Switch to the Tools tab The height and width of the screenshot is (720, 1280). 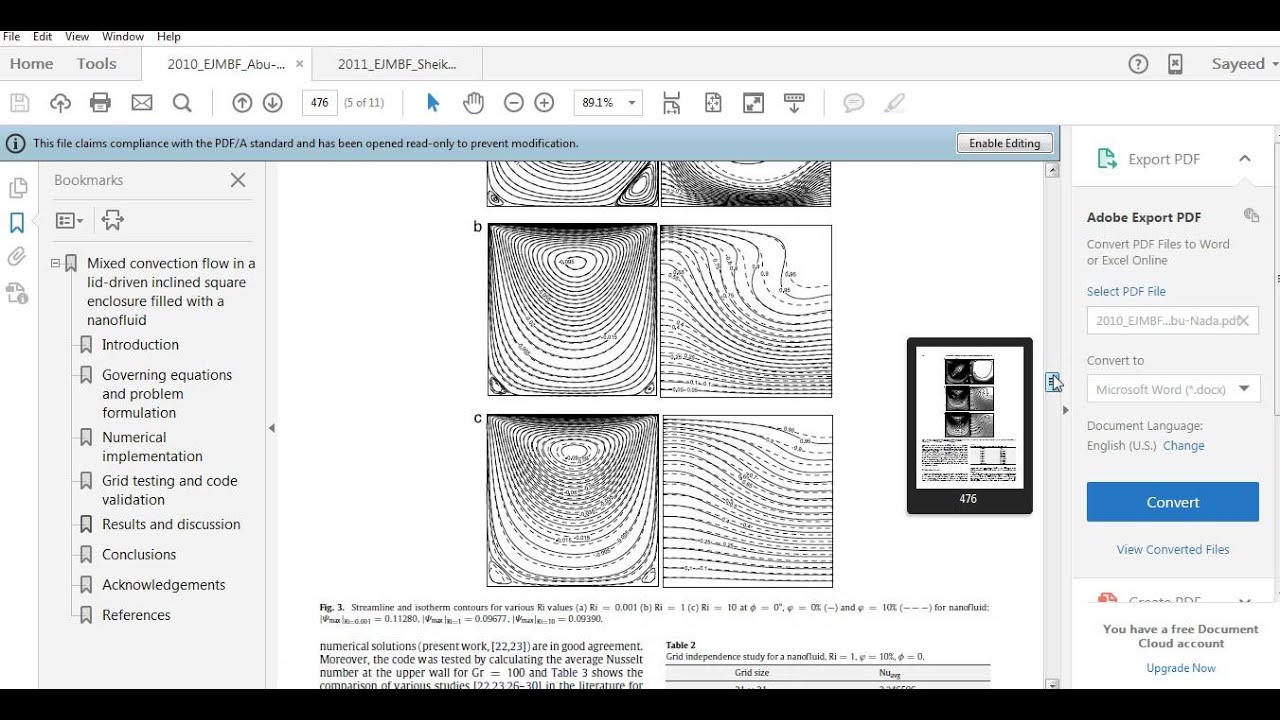coord(97,63)
